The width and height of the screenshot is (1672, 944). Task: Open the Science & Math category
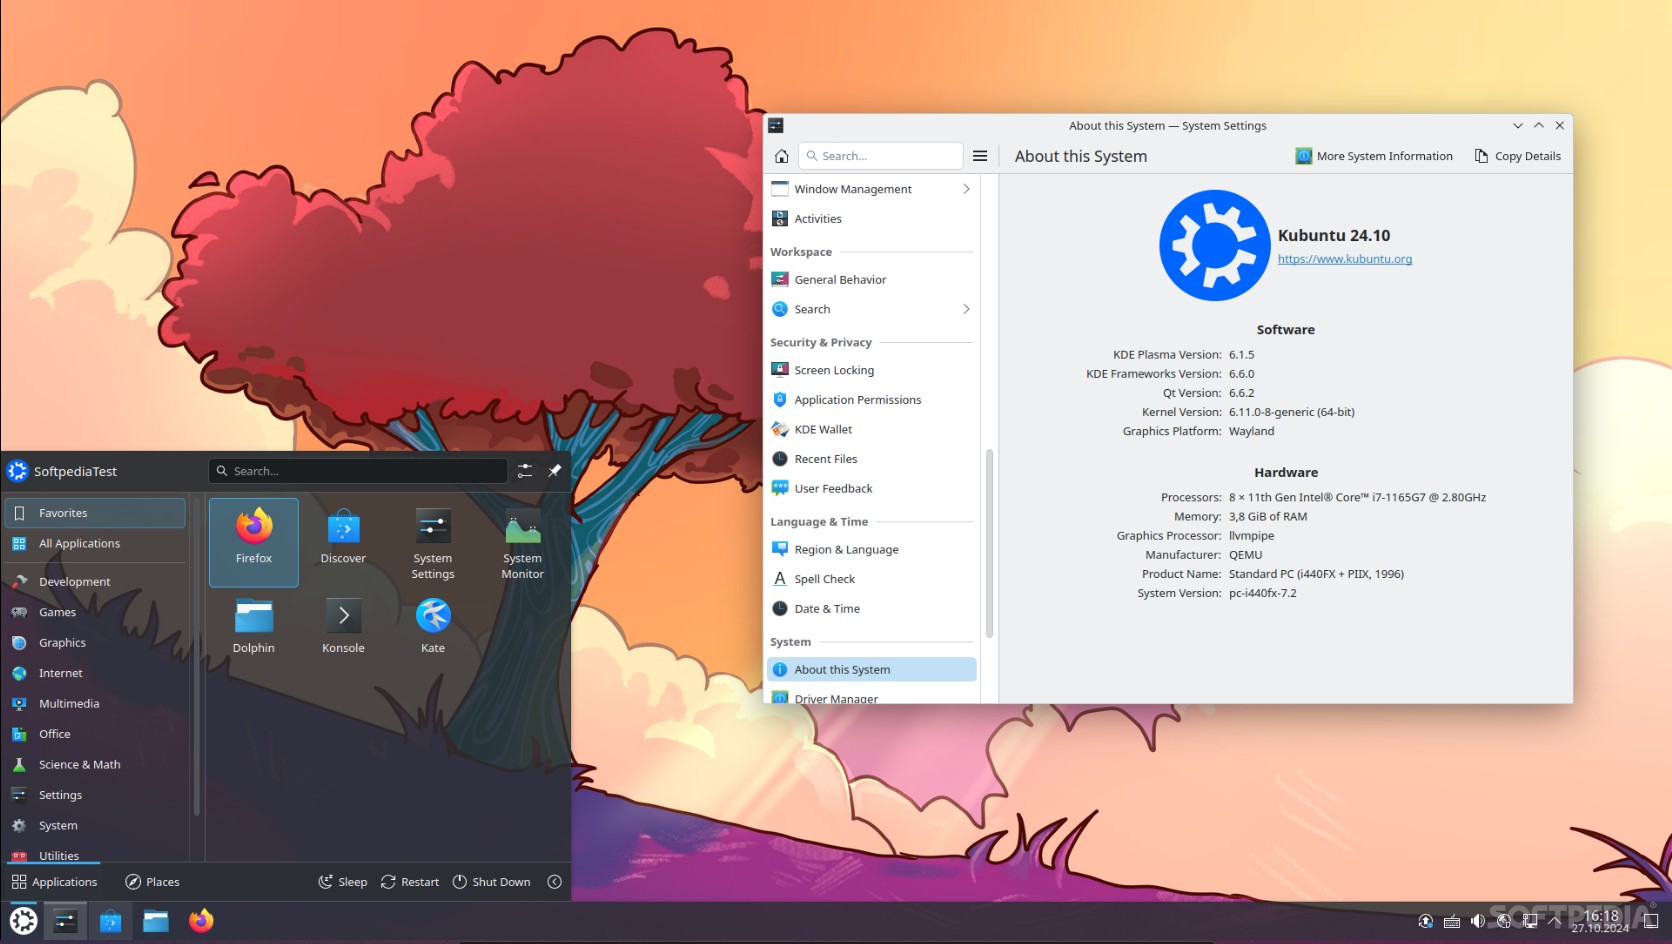95,765
